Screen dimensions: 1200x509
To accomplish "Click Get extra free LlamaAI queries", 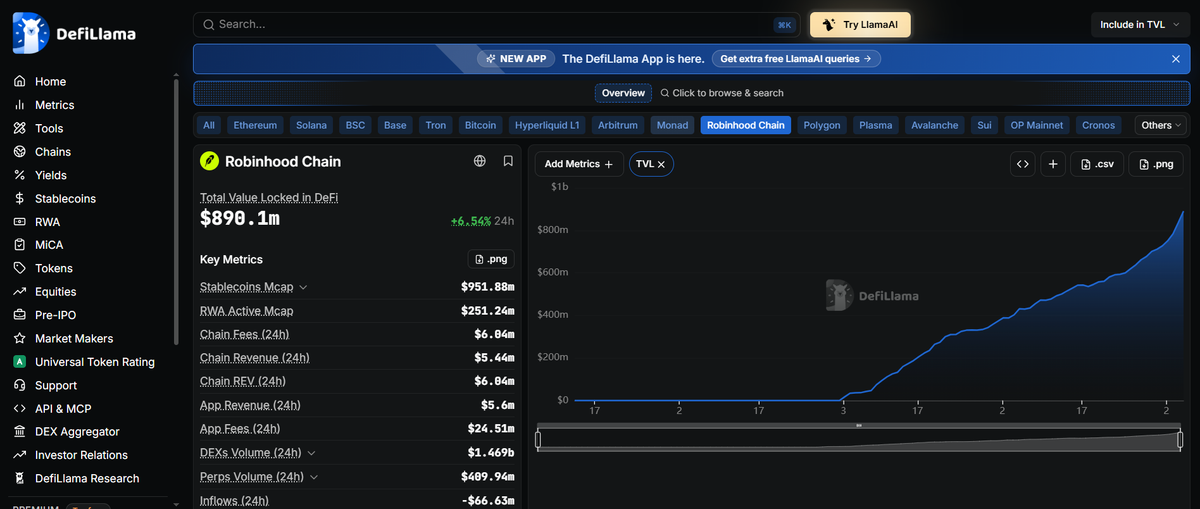I will [x=795, y=59].
